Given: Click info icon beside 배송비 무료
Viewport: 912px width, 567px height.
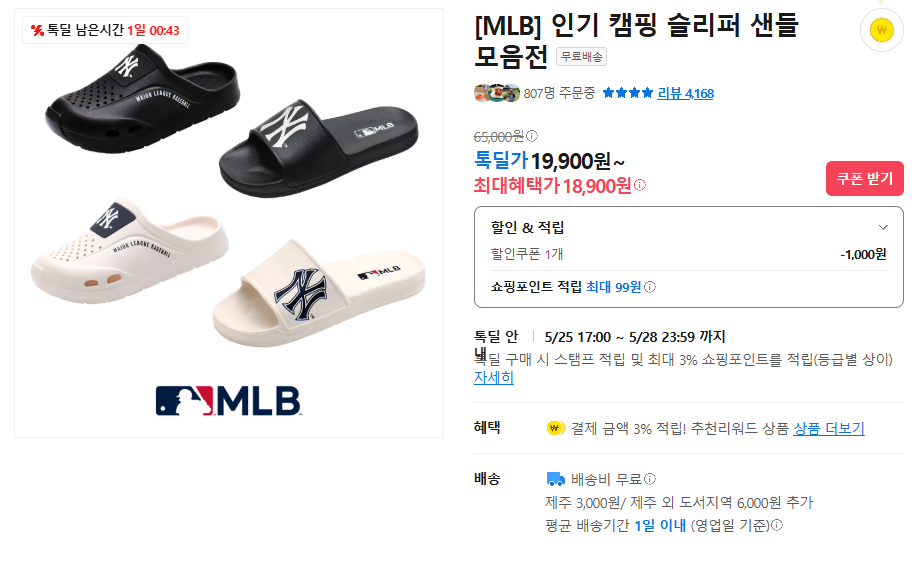Looking at the screenshot, I should (650, 479).
